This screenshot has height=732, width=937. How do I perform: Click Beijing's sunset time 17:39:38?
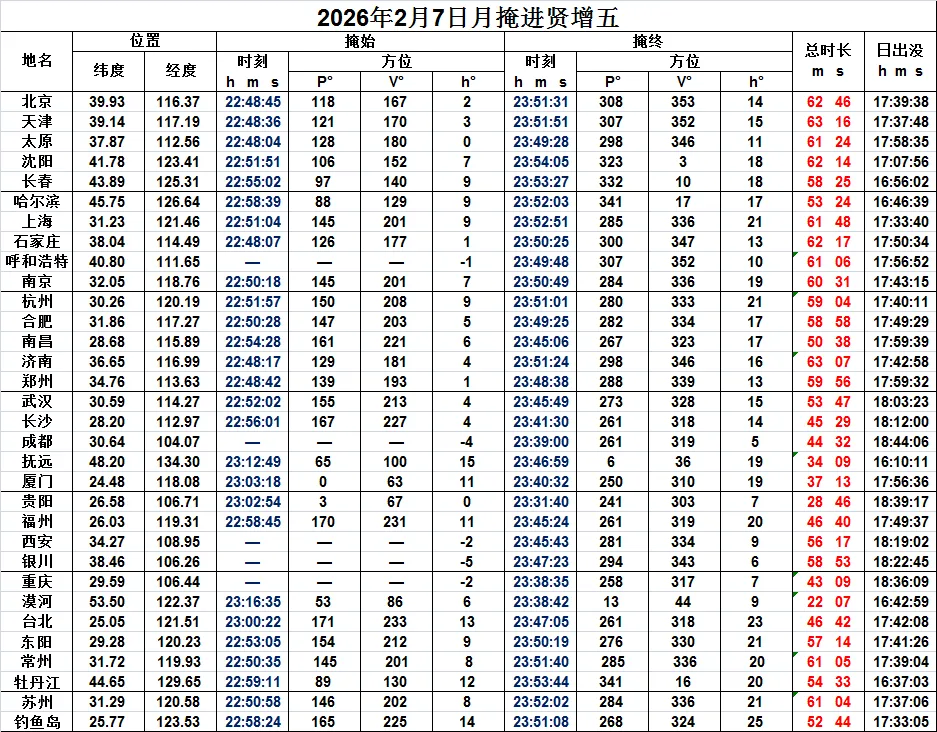click(901, 102)
